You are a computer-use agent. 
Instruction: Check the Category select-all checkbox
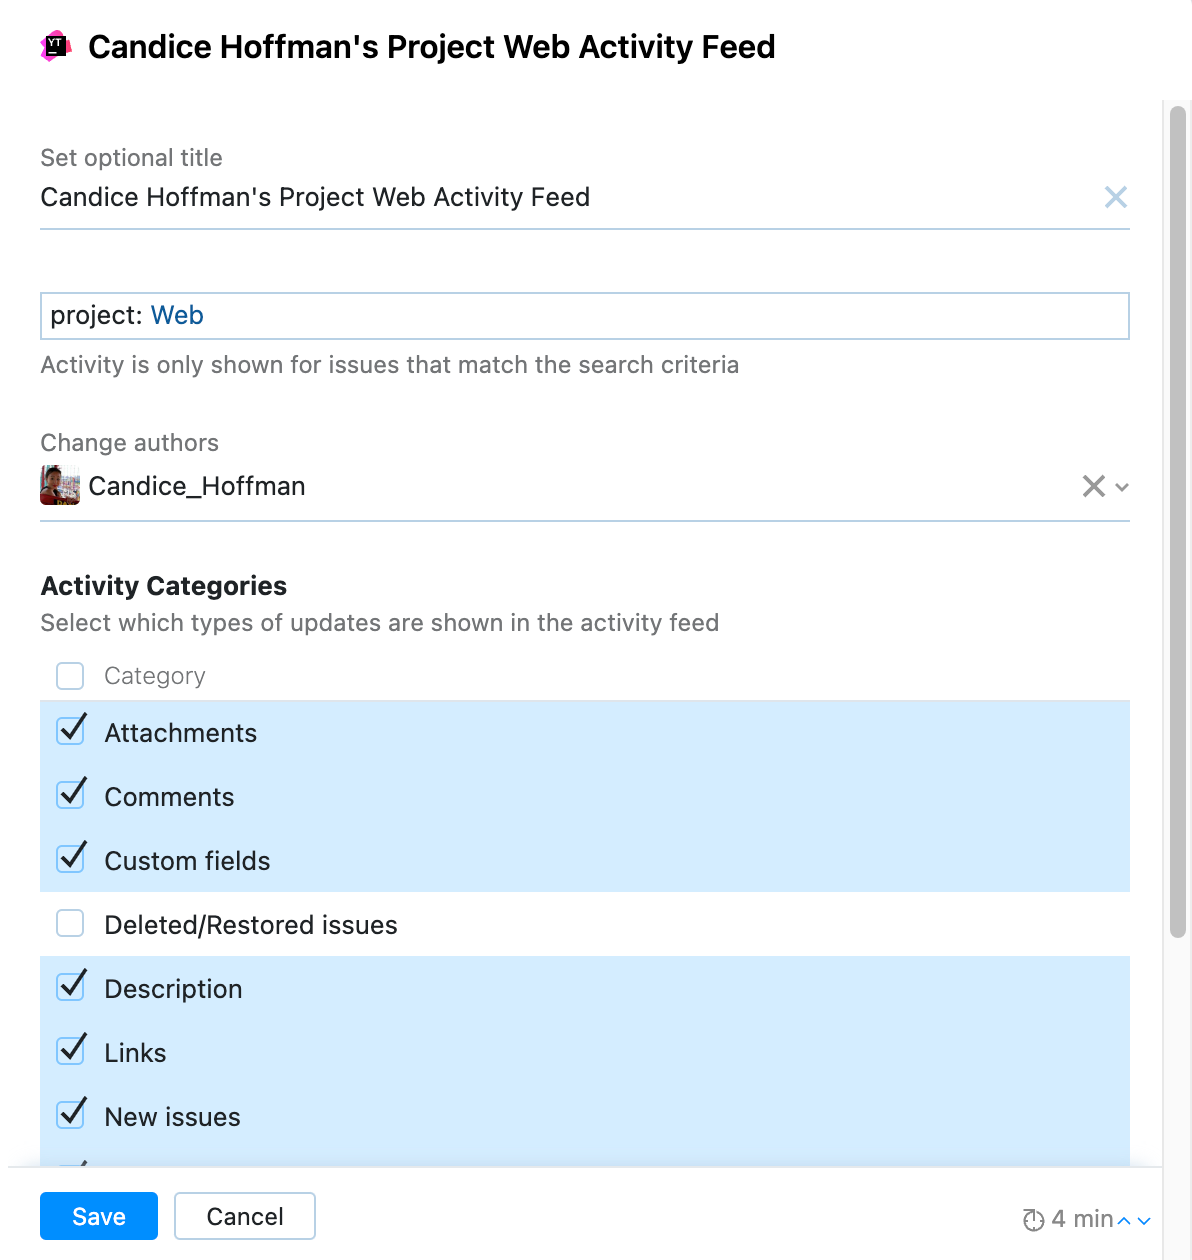(70, 676)
